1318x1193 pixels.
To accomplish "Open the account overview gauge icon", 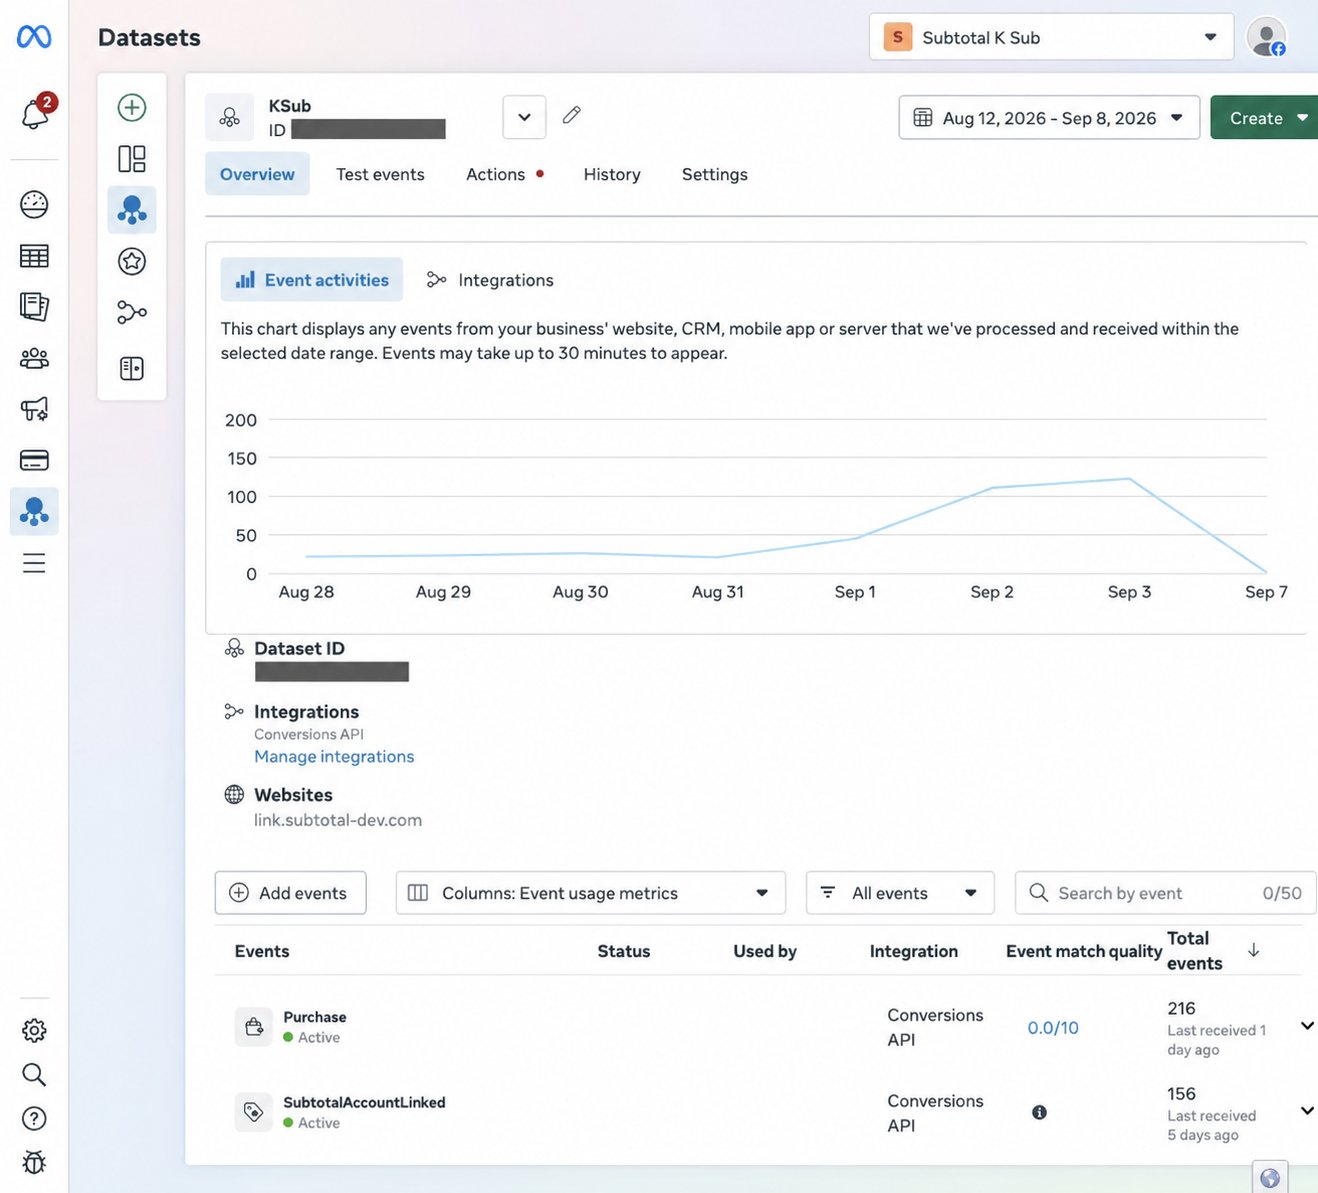I will click(x=34, y=204).
